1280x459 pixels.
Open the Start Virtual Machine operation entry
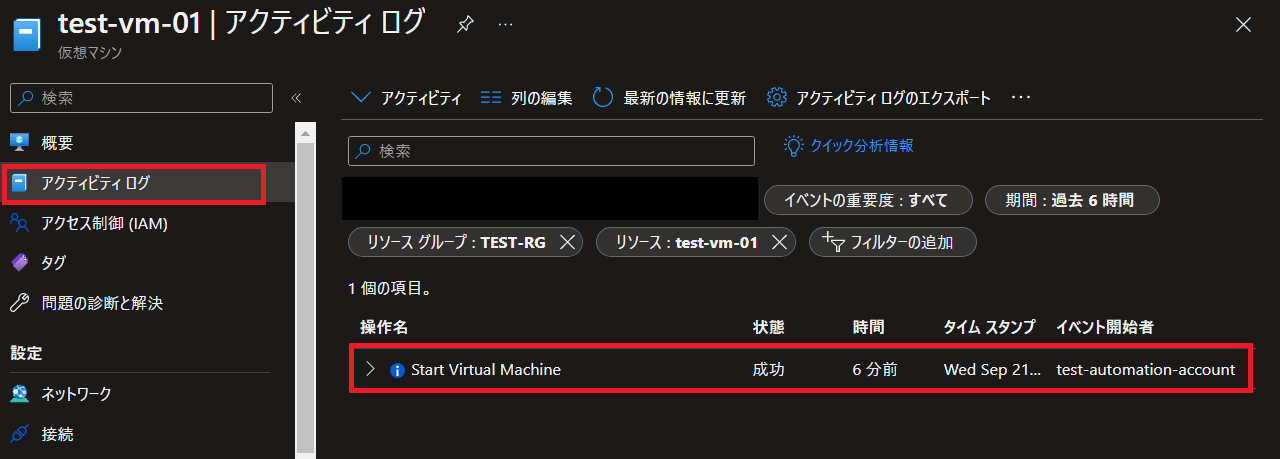(486, 370)
